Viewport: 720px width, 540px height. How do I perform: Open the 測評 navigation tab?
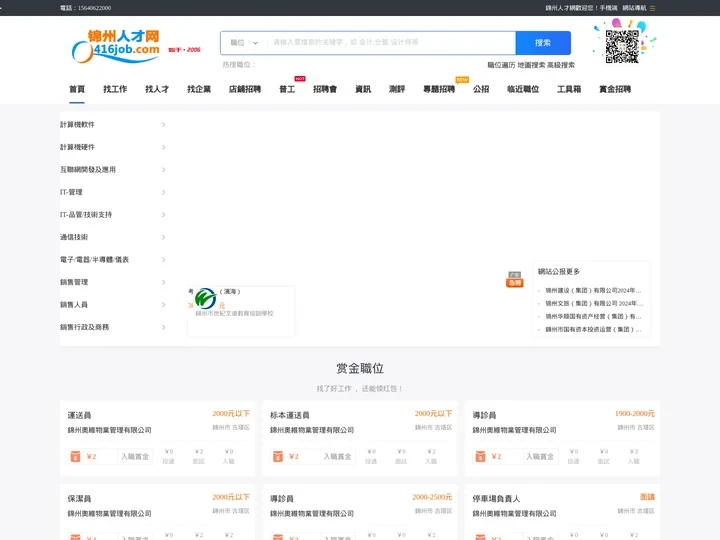coord(397,89)
